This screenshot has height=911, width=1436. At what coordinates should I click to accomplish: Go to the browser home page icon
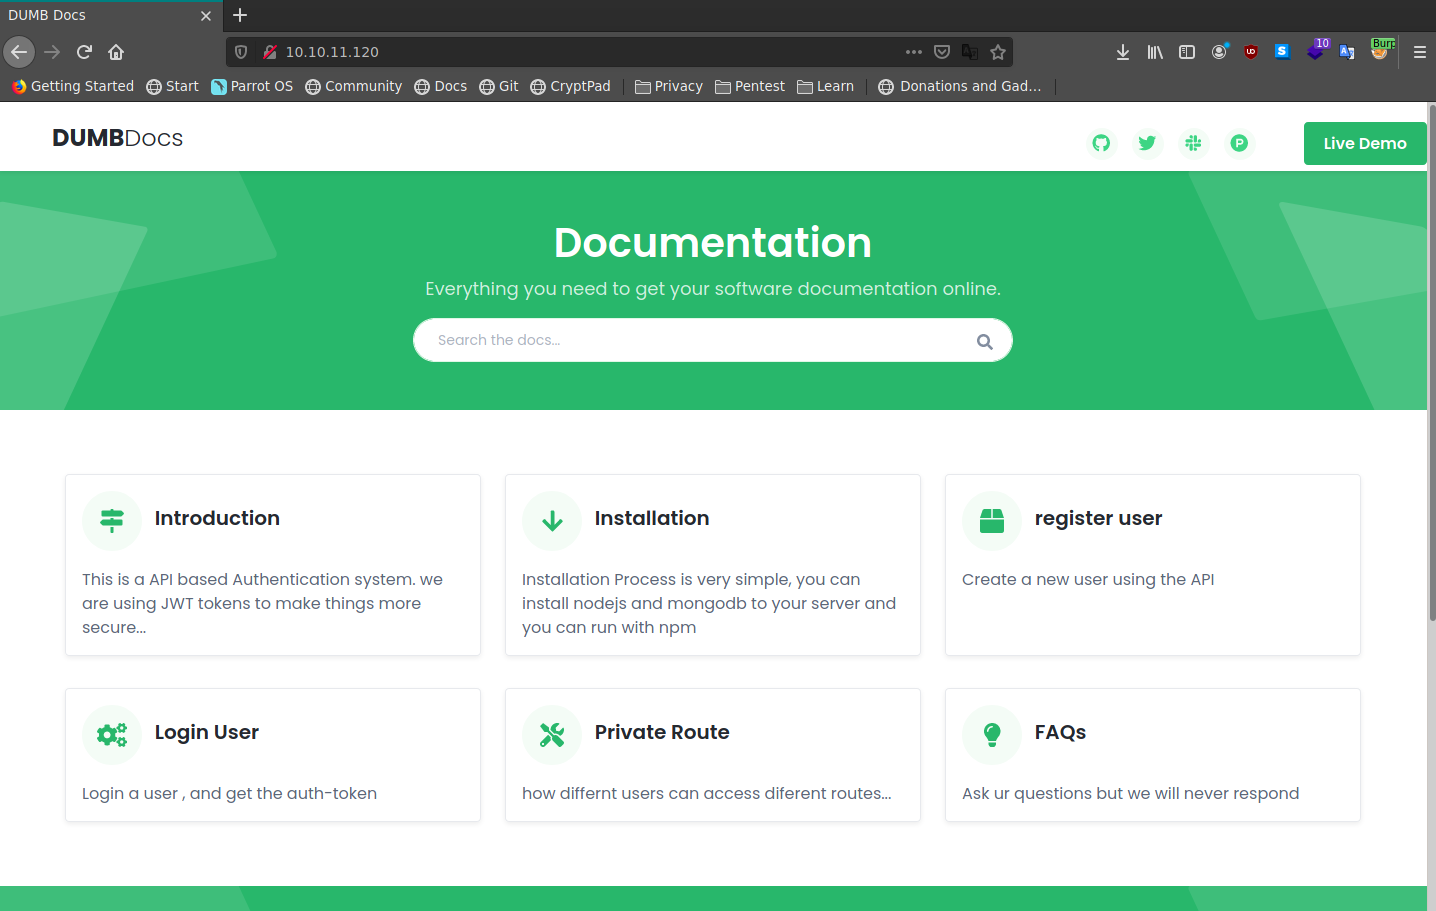[116, 52]
